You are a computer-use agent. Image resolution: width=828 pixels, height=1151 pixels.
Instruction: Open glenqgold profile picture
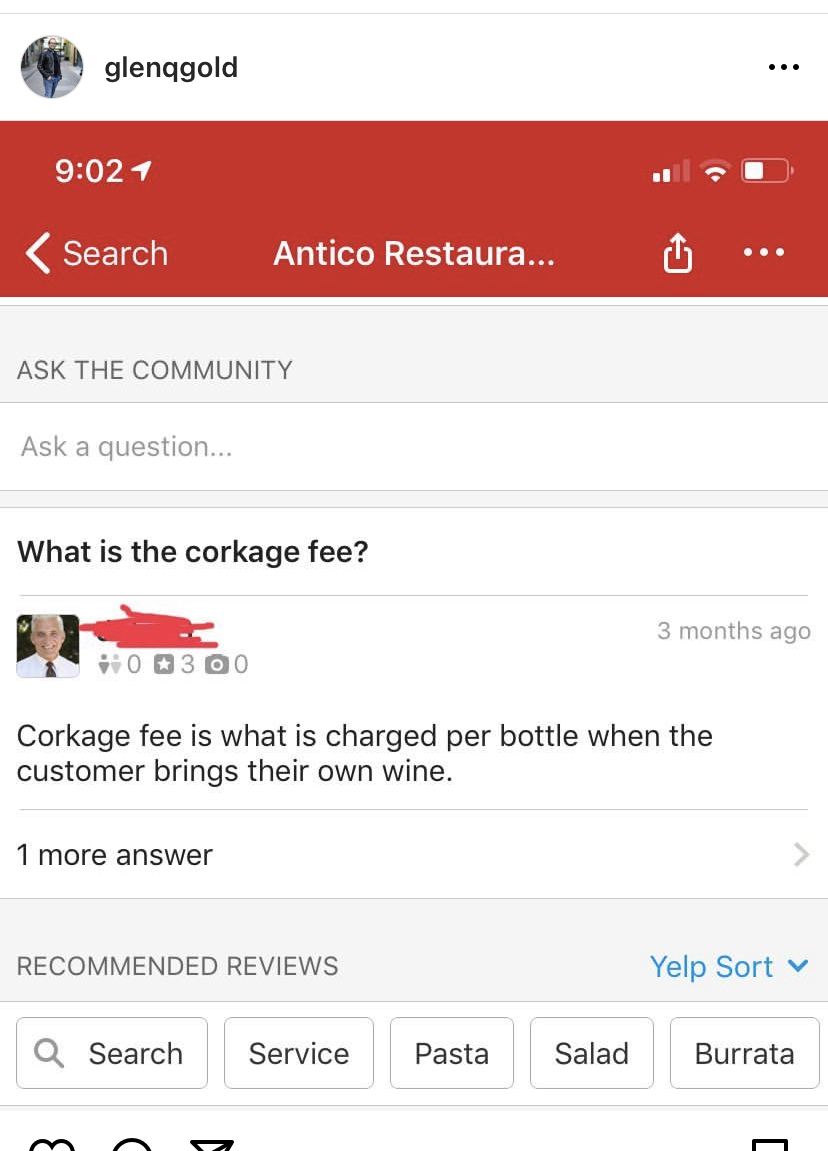click(x=51, y=67)
